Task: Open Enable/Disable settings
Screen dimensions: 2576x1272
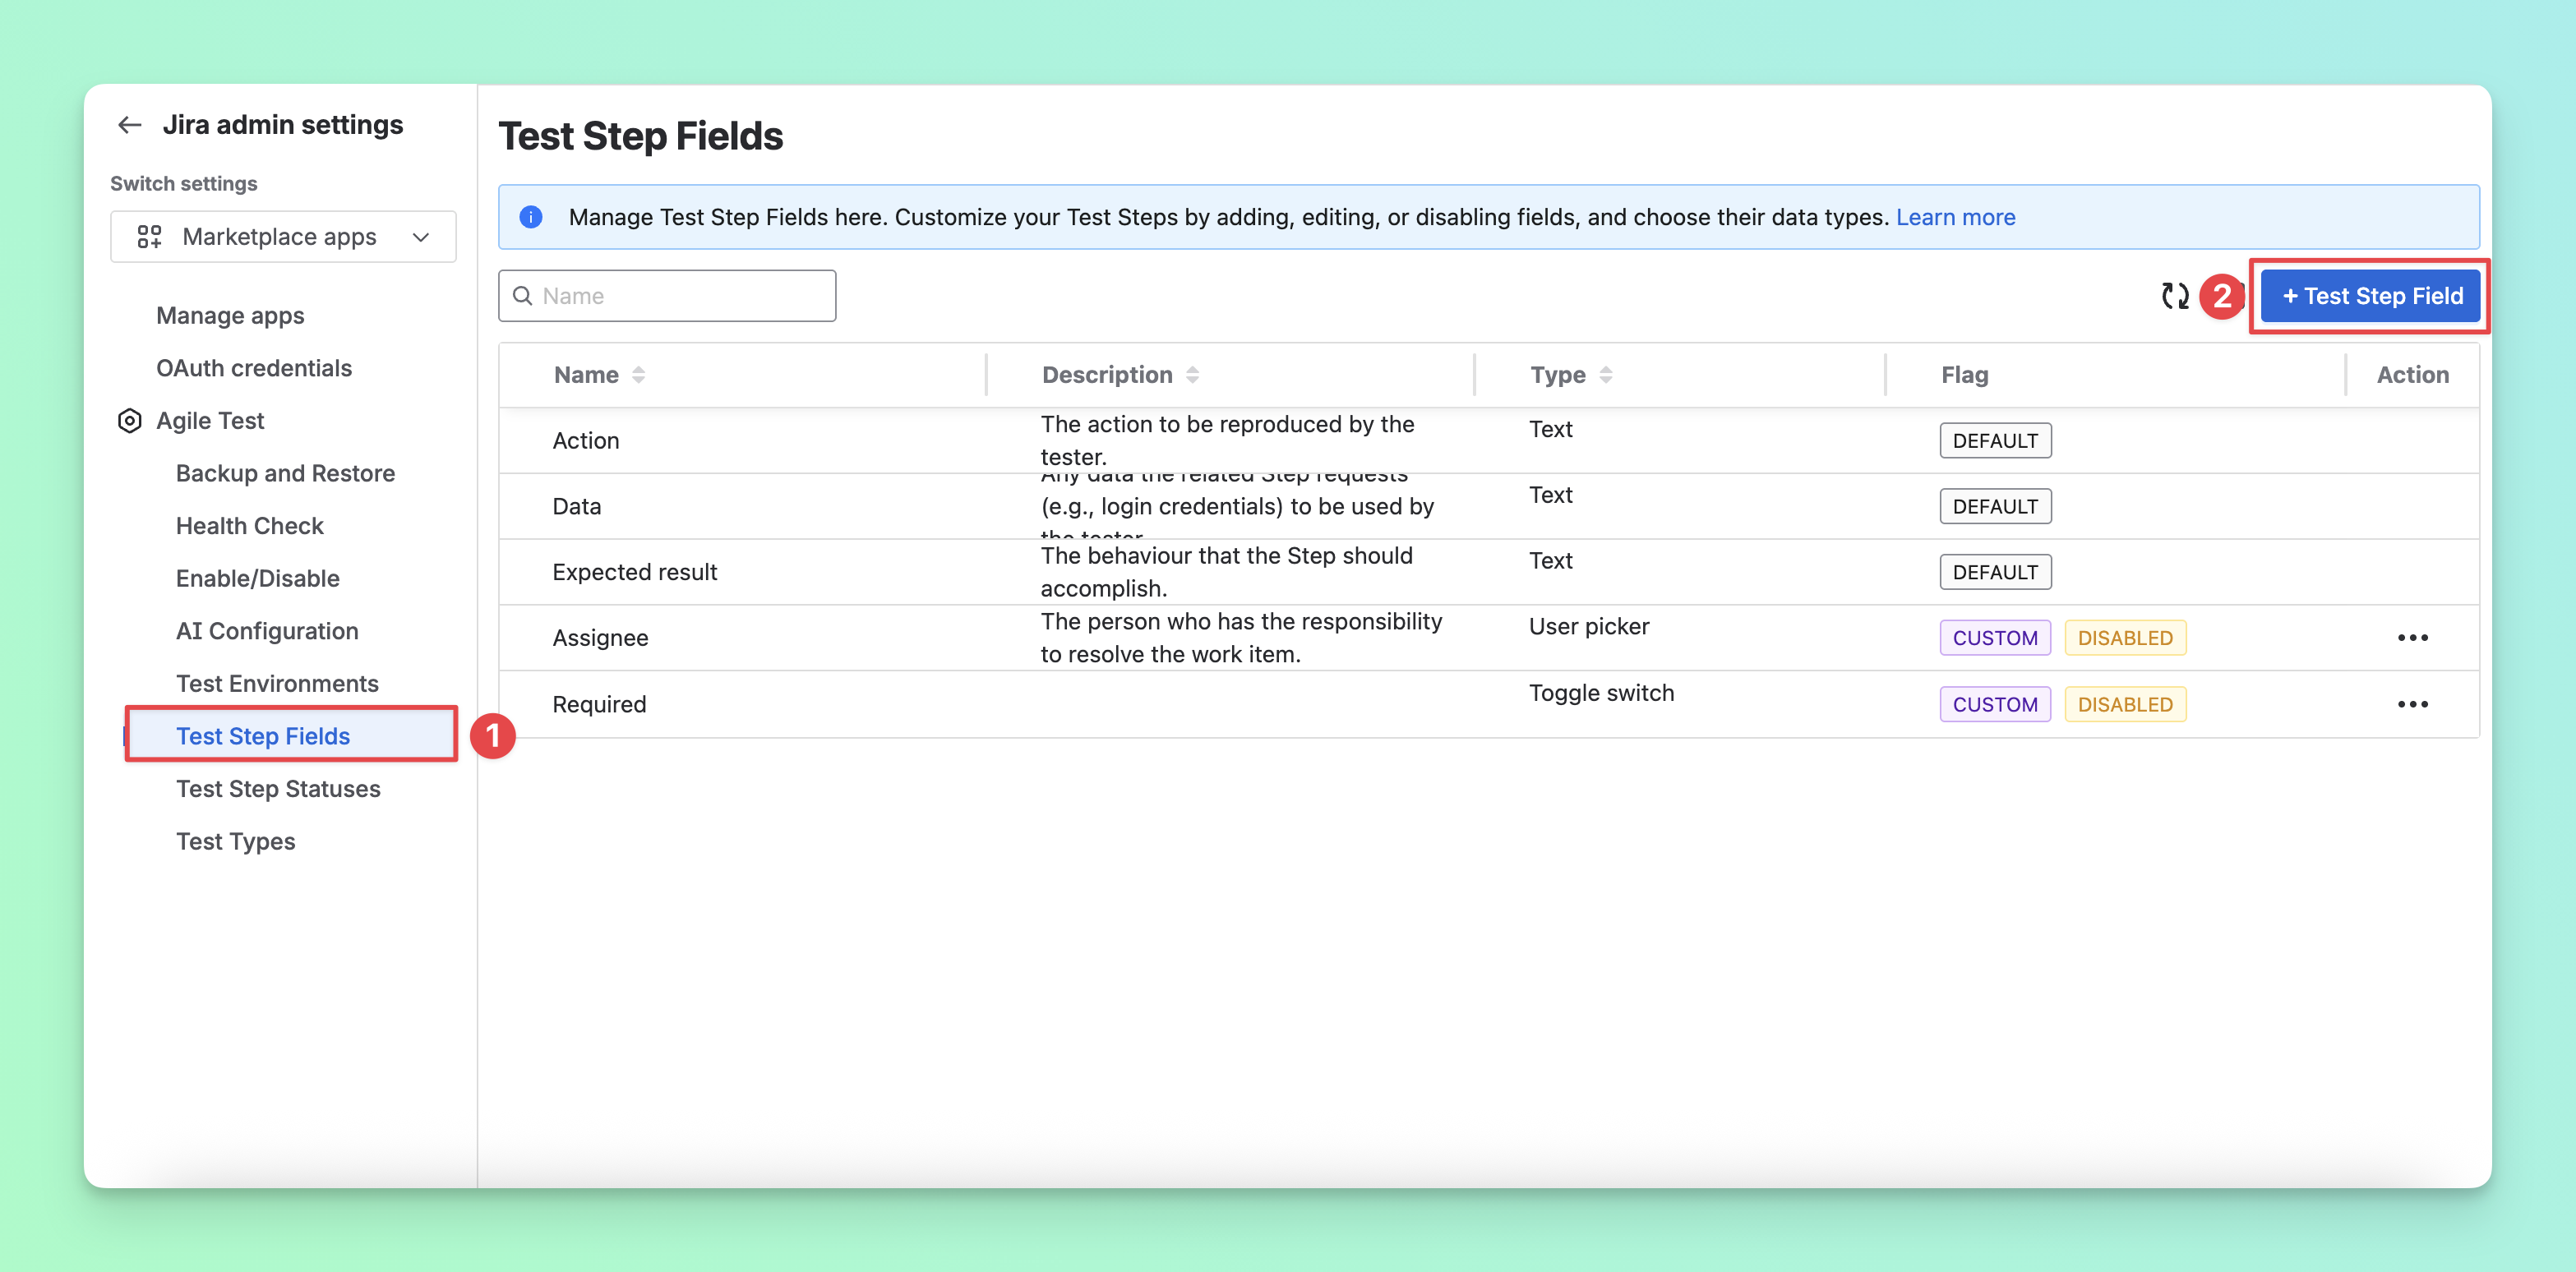Action: (258, 578)
